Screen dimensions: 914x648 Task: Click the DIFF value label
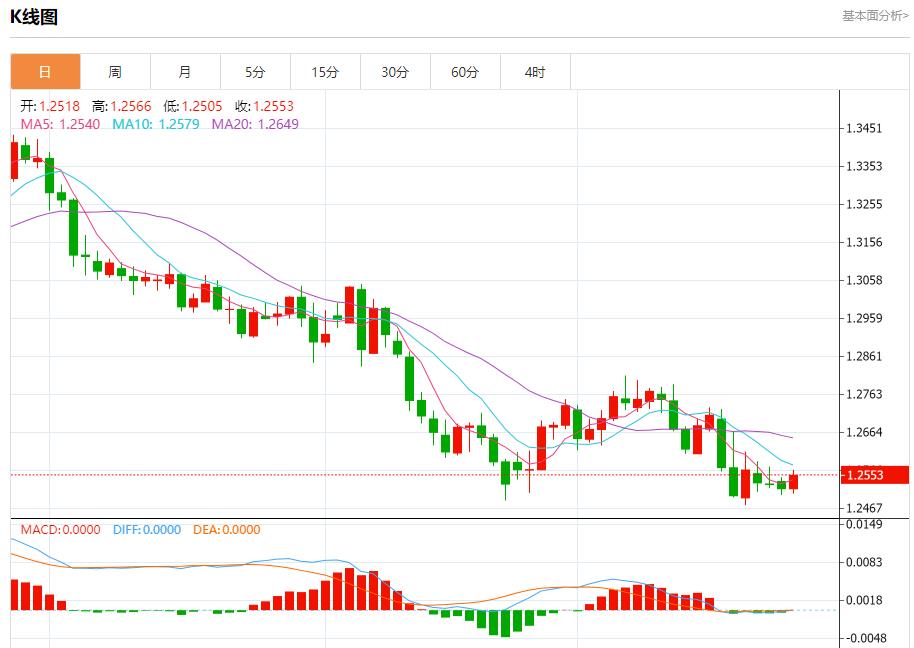145,530
